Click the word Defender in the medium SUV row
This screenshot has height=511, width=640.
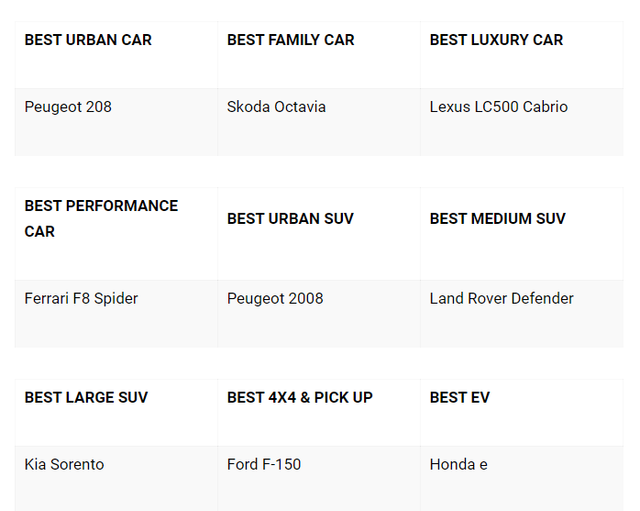[540, 298]
